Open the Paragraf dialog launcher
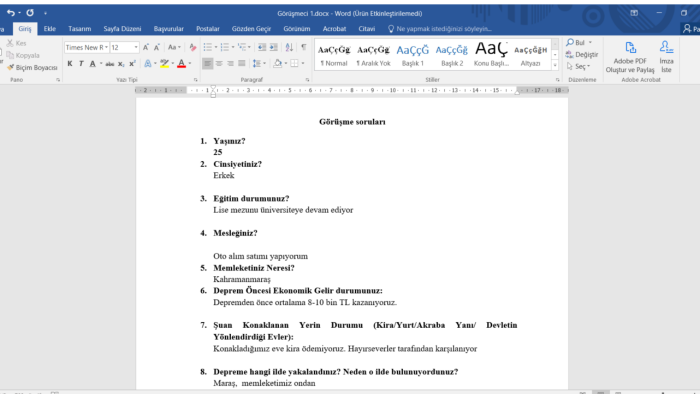Viewport: 700px width, 394px height. (307, 80)
